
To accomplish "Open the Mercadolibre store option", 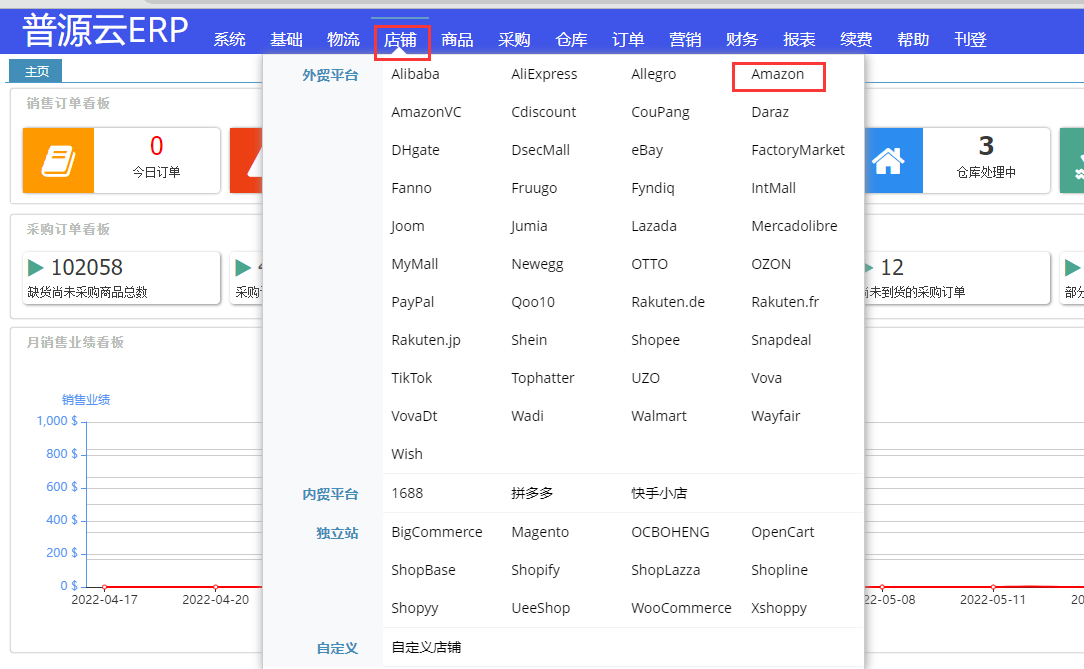I will pos(794,227).
